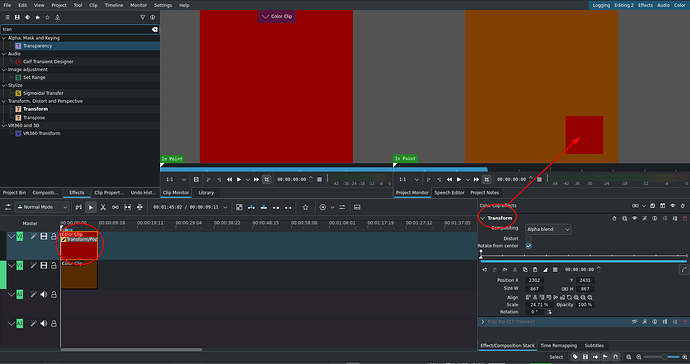Enable the Distort checkbox

click(x=529, y=239)
